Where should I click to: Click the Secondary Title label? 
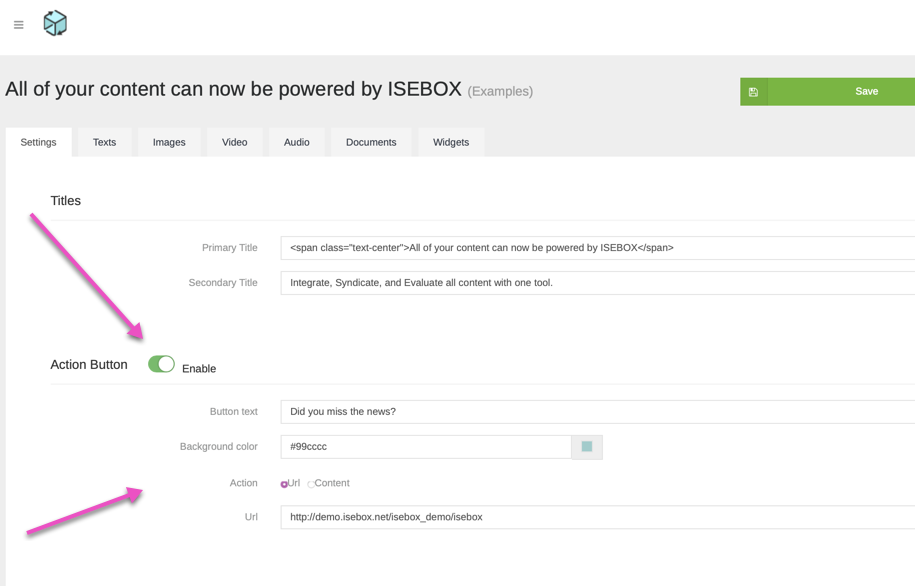(223, 282)
